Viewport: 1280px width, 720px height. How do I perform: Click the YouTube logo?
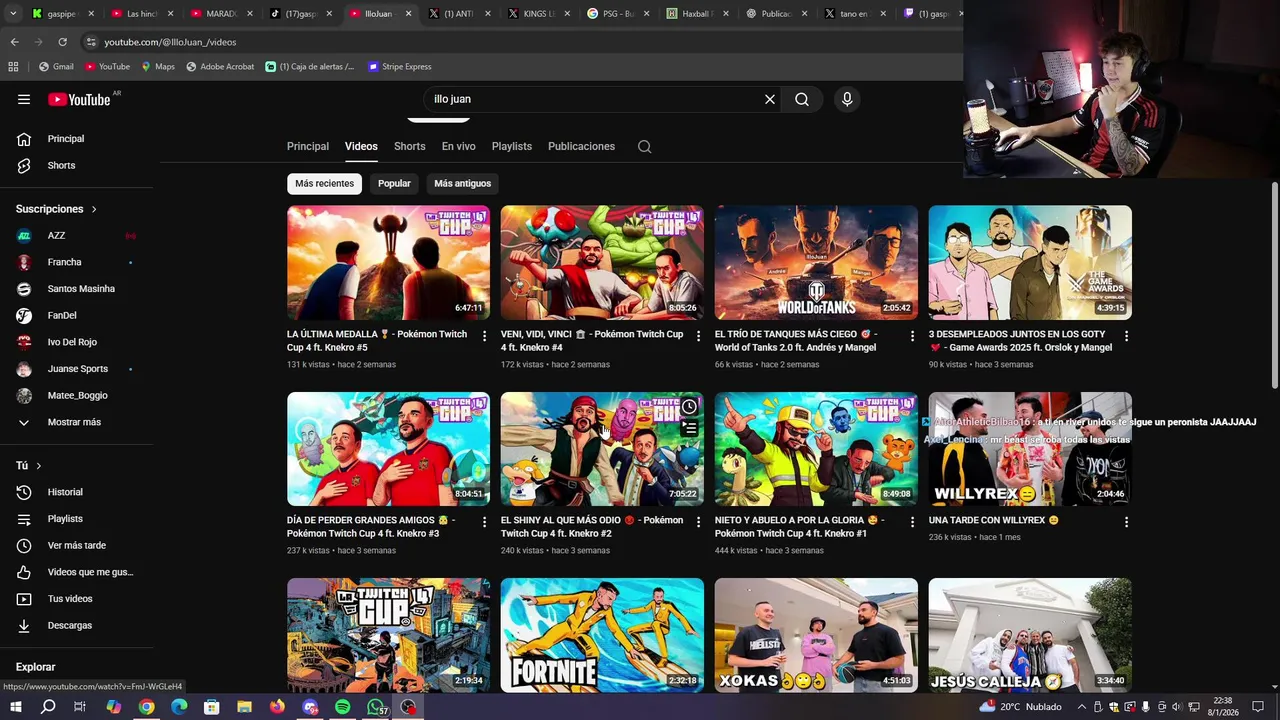[79, 99]
